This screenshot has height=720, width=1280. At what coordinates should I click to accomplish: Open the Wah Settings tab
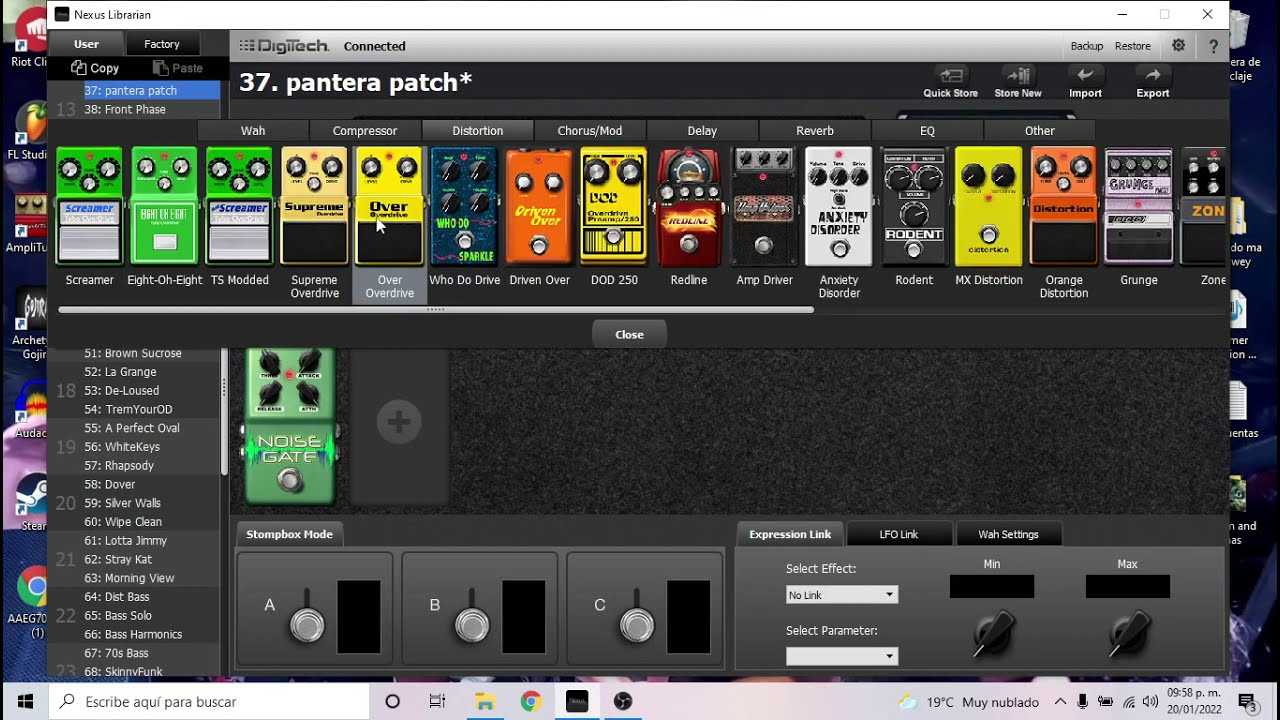(1008, 534)
